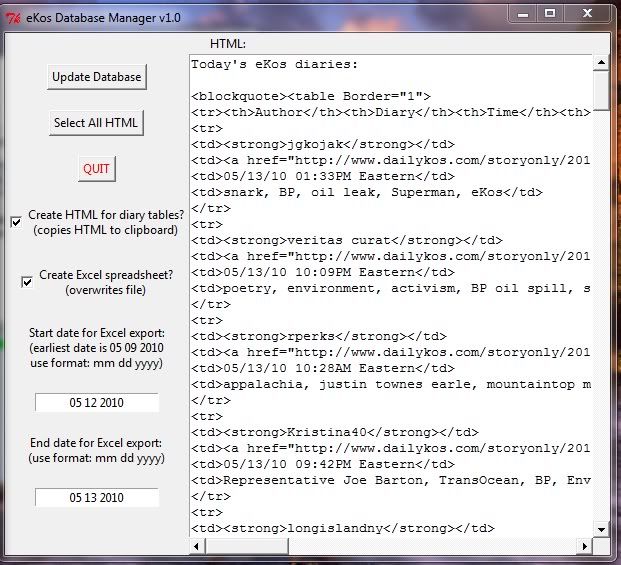Viewport: 621px width, 565px height.
Task: Click the horizontal scrollbar thumb
Action: click(x=247, y=546)
